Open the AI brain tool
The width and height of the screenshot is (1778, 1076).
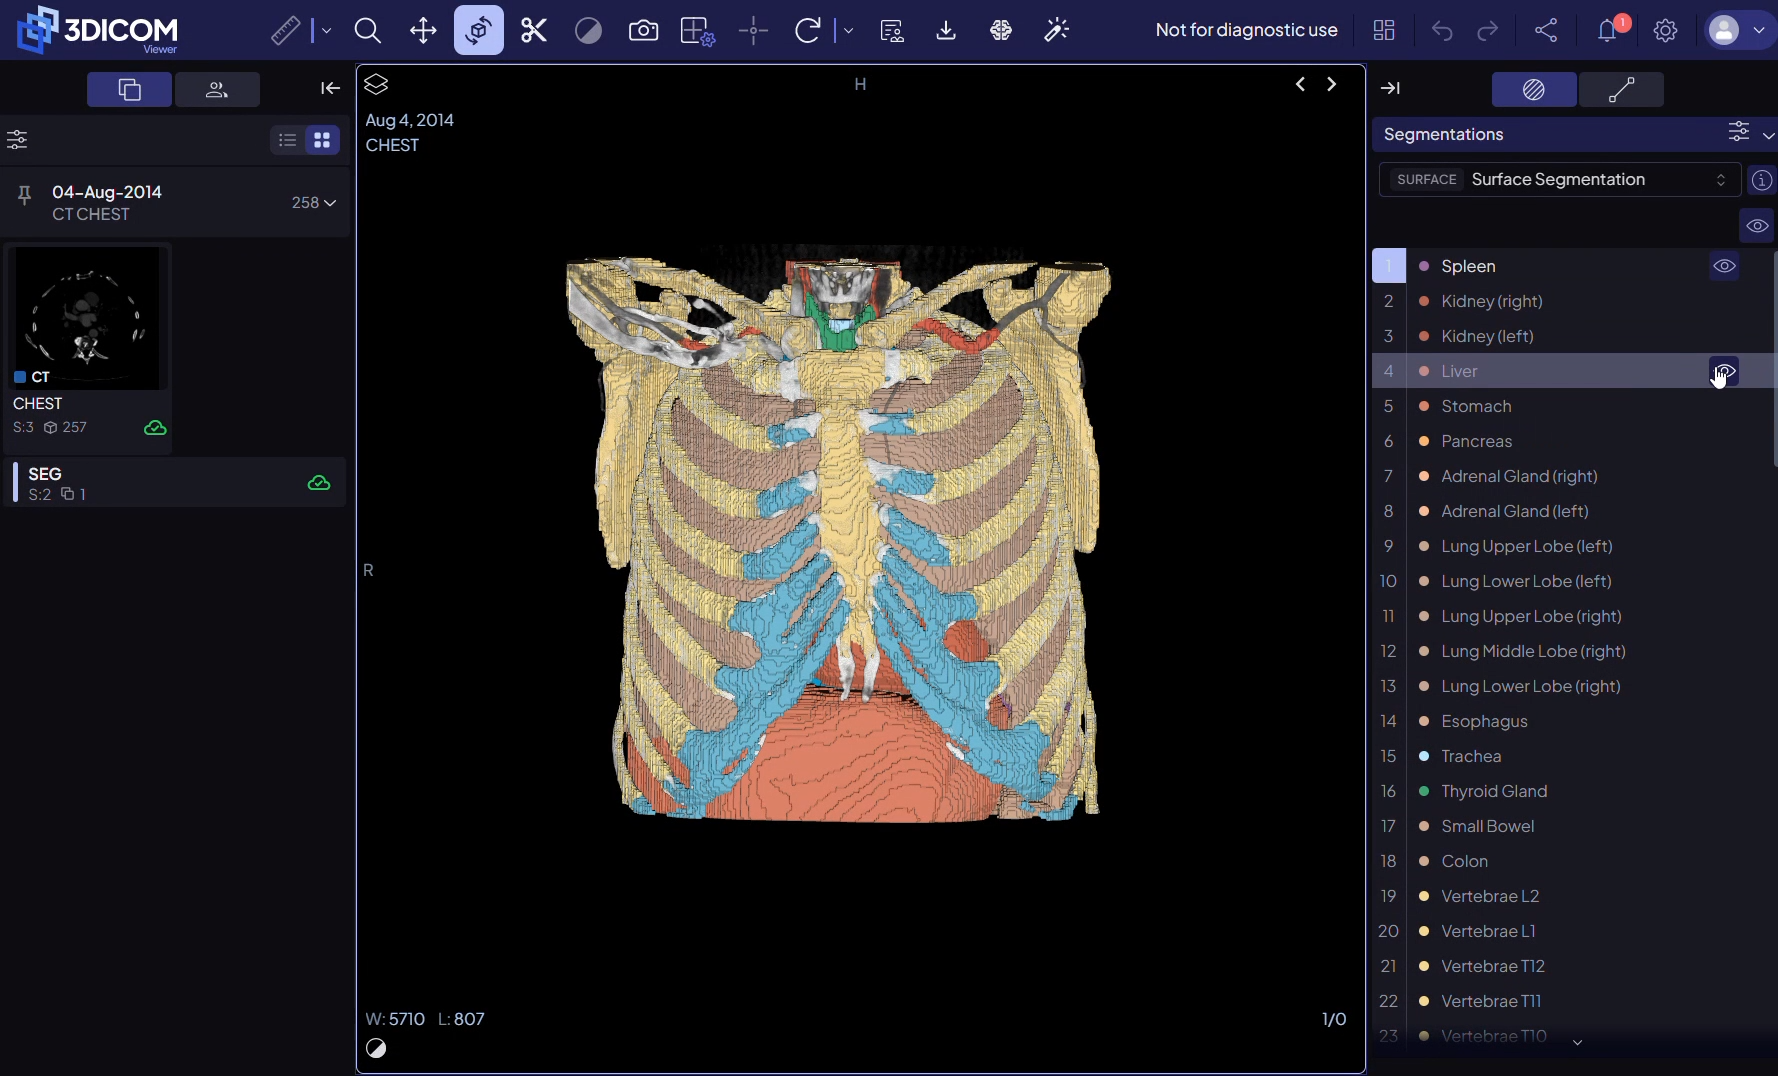[1001, 31]
